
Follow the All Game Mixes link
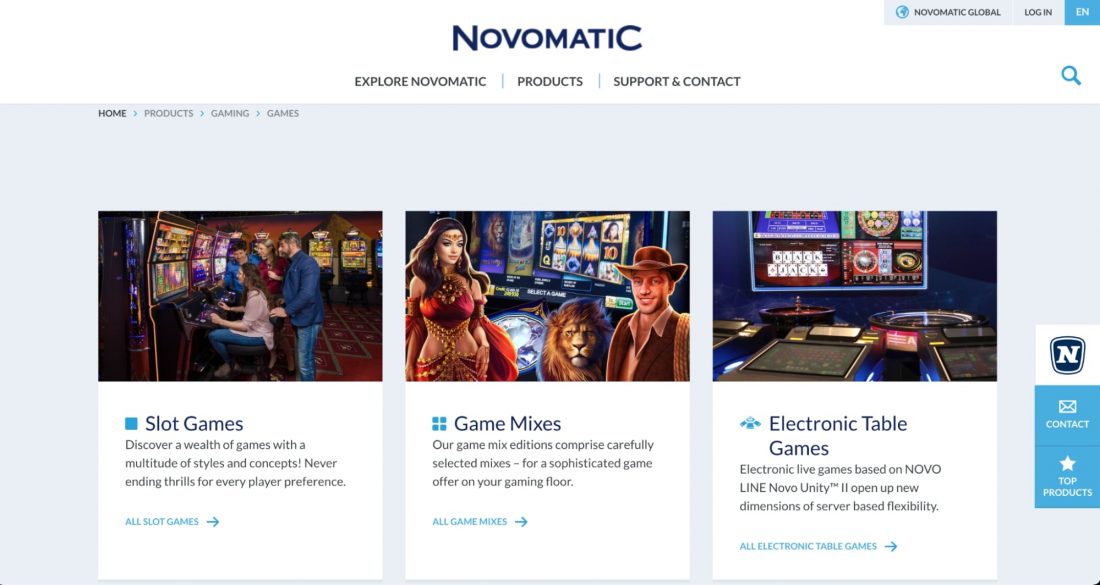pos(480,522)
